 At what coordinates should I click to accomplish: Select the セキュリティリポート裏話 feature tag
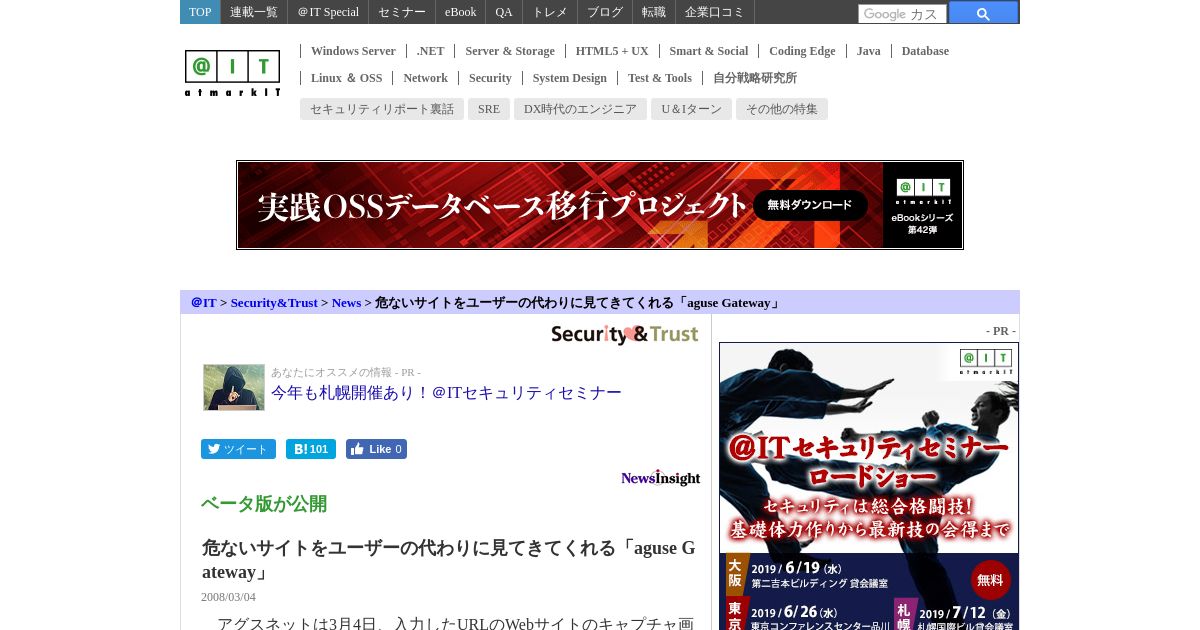[382, 109]
